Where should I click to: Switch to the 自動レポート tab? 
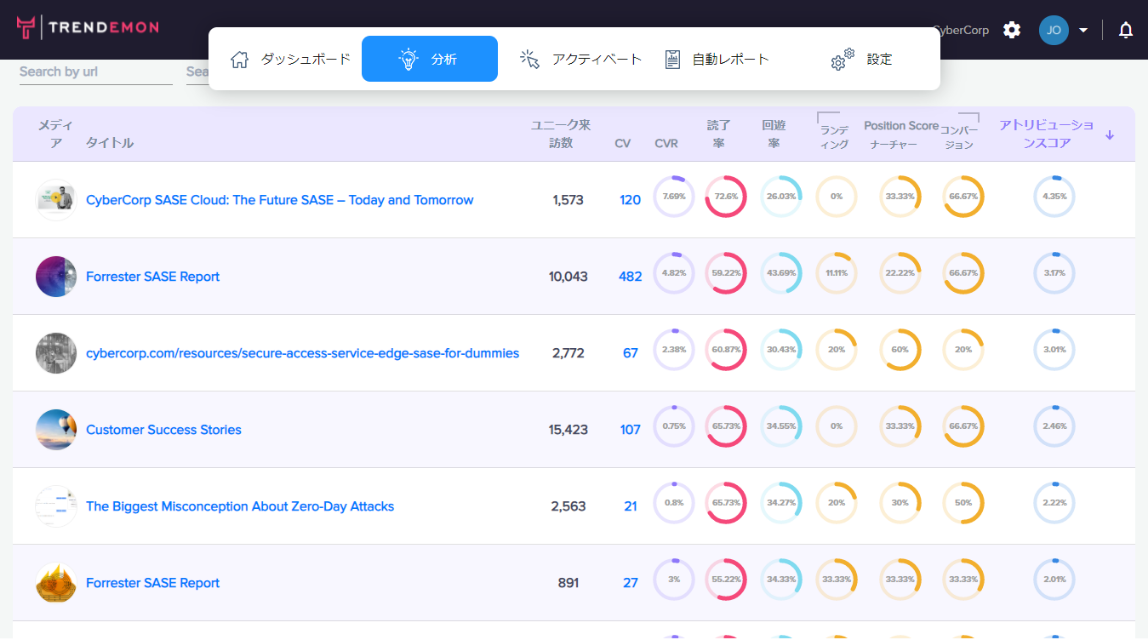point(717,59)
